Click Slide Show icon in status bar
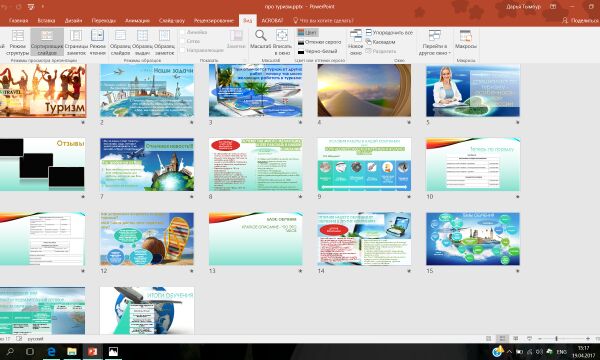The image size is (600, 360). coord(529,339)
